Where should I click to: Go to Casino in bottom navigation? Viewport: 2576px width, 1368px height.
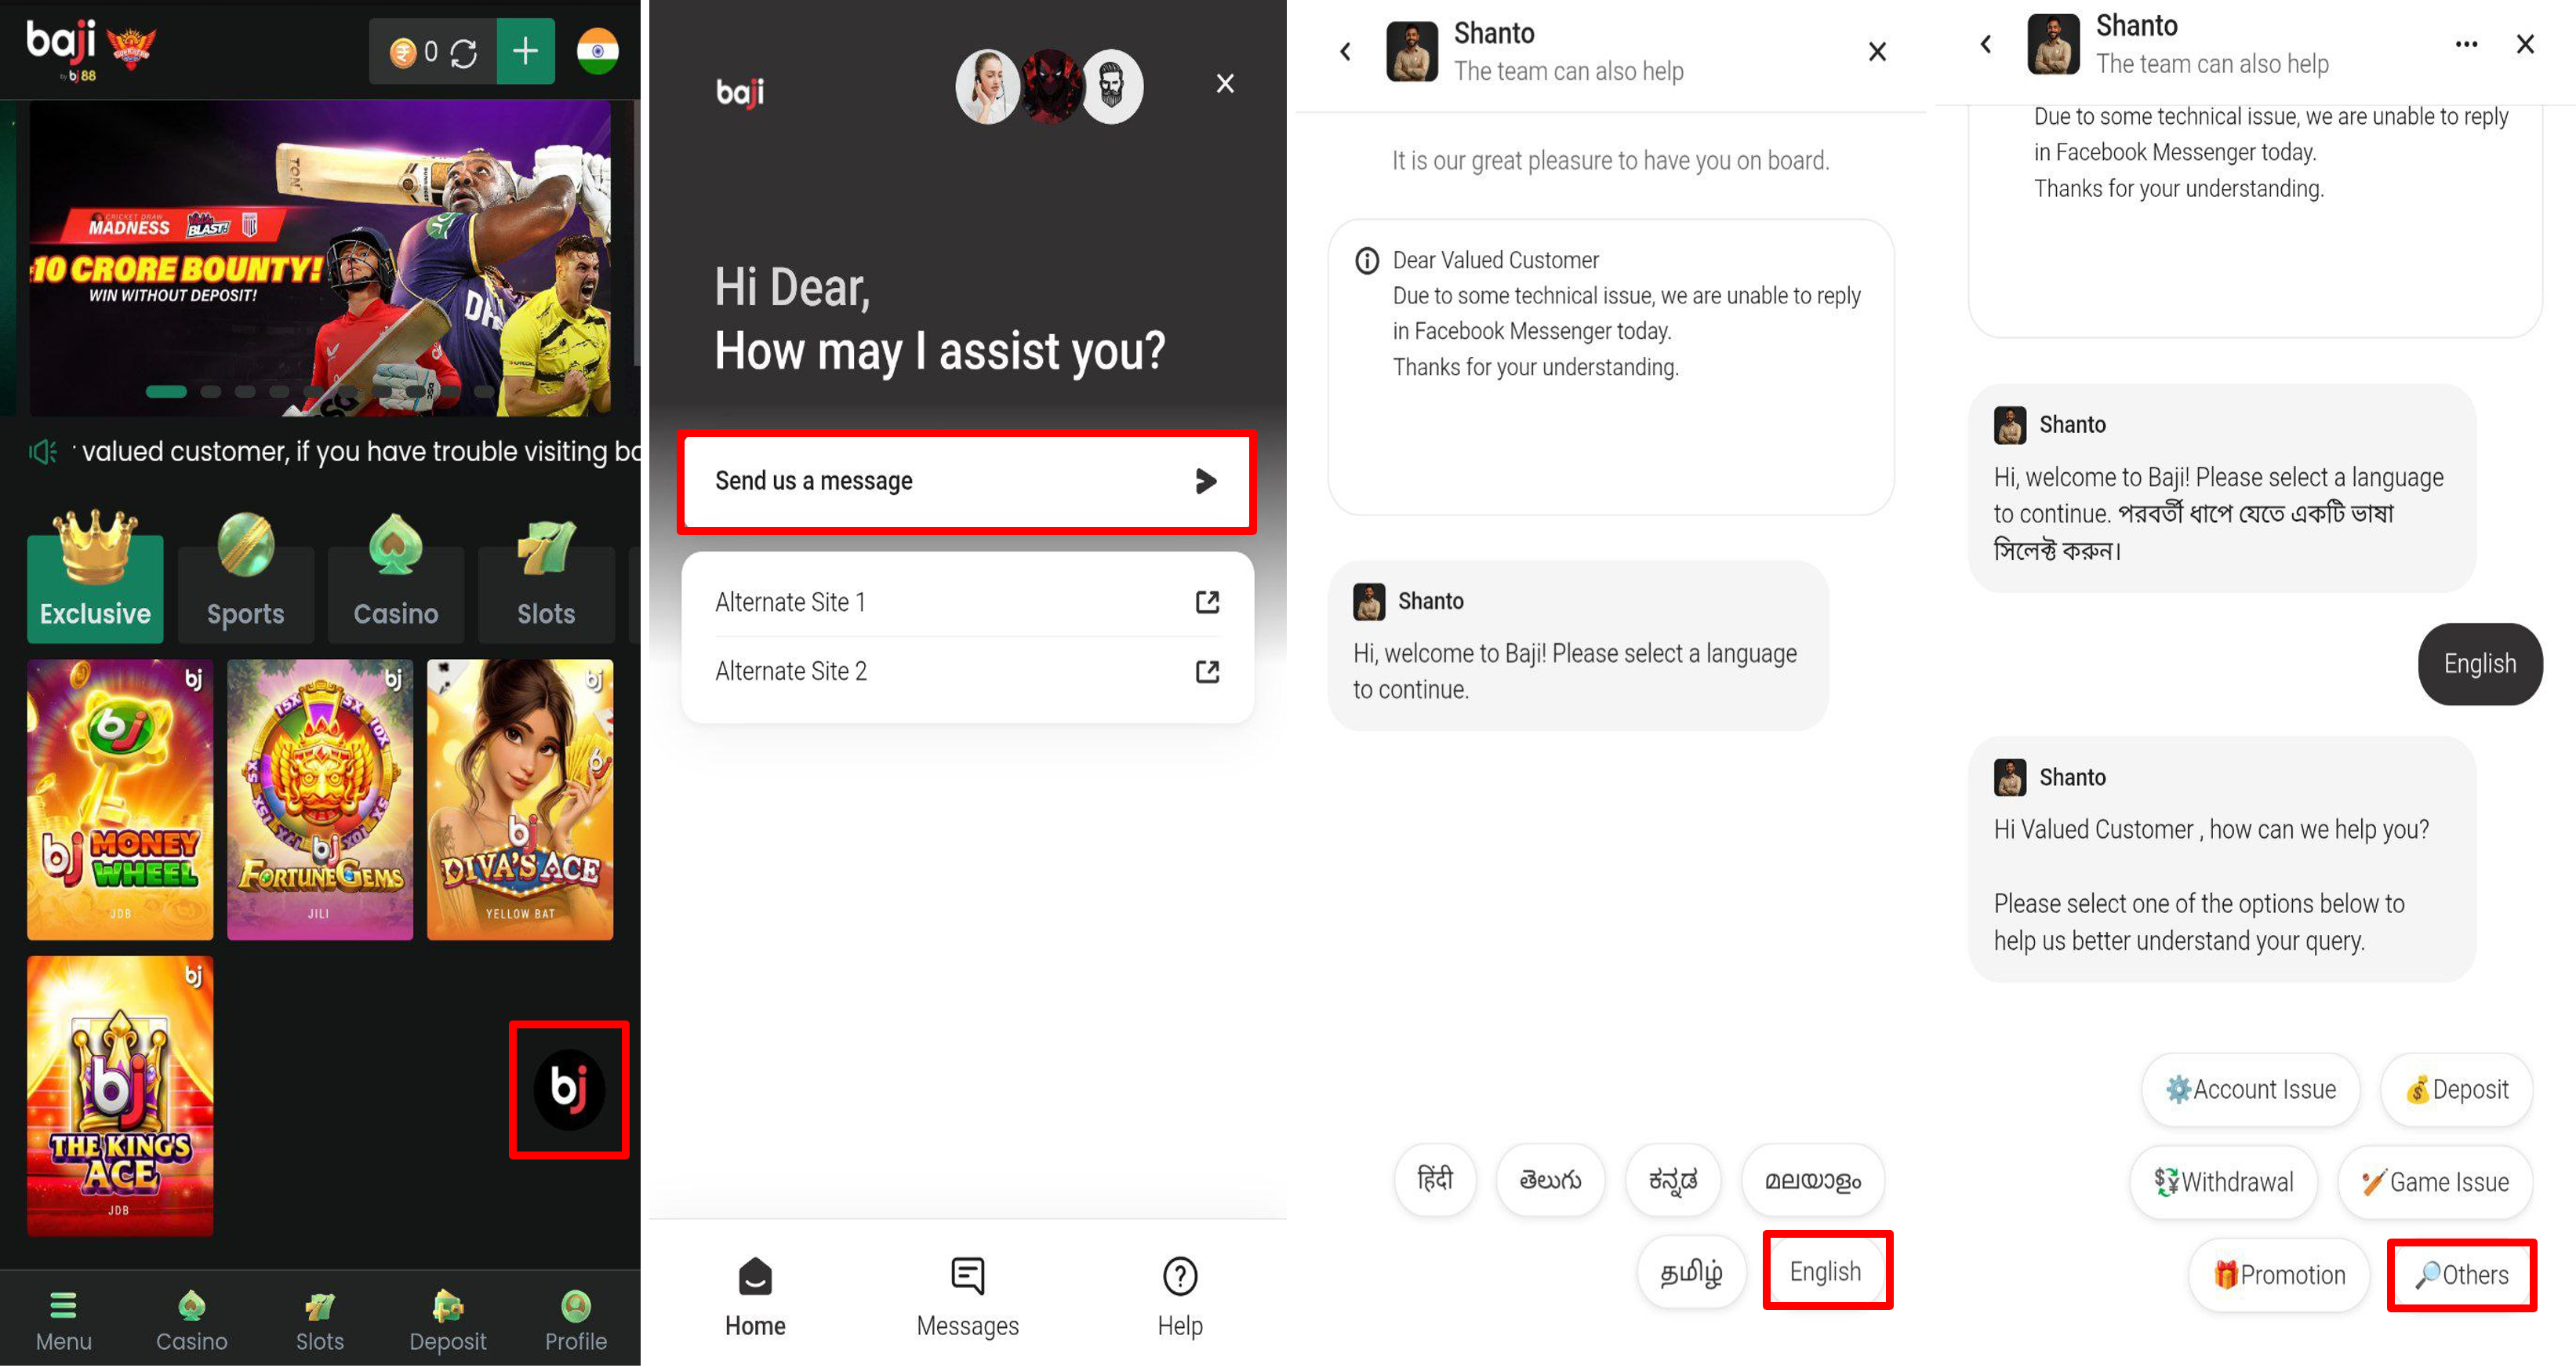pyautogui.click(x=191, y=1321)
